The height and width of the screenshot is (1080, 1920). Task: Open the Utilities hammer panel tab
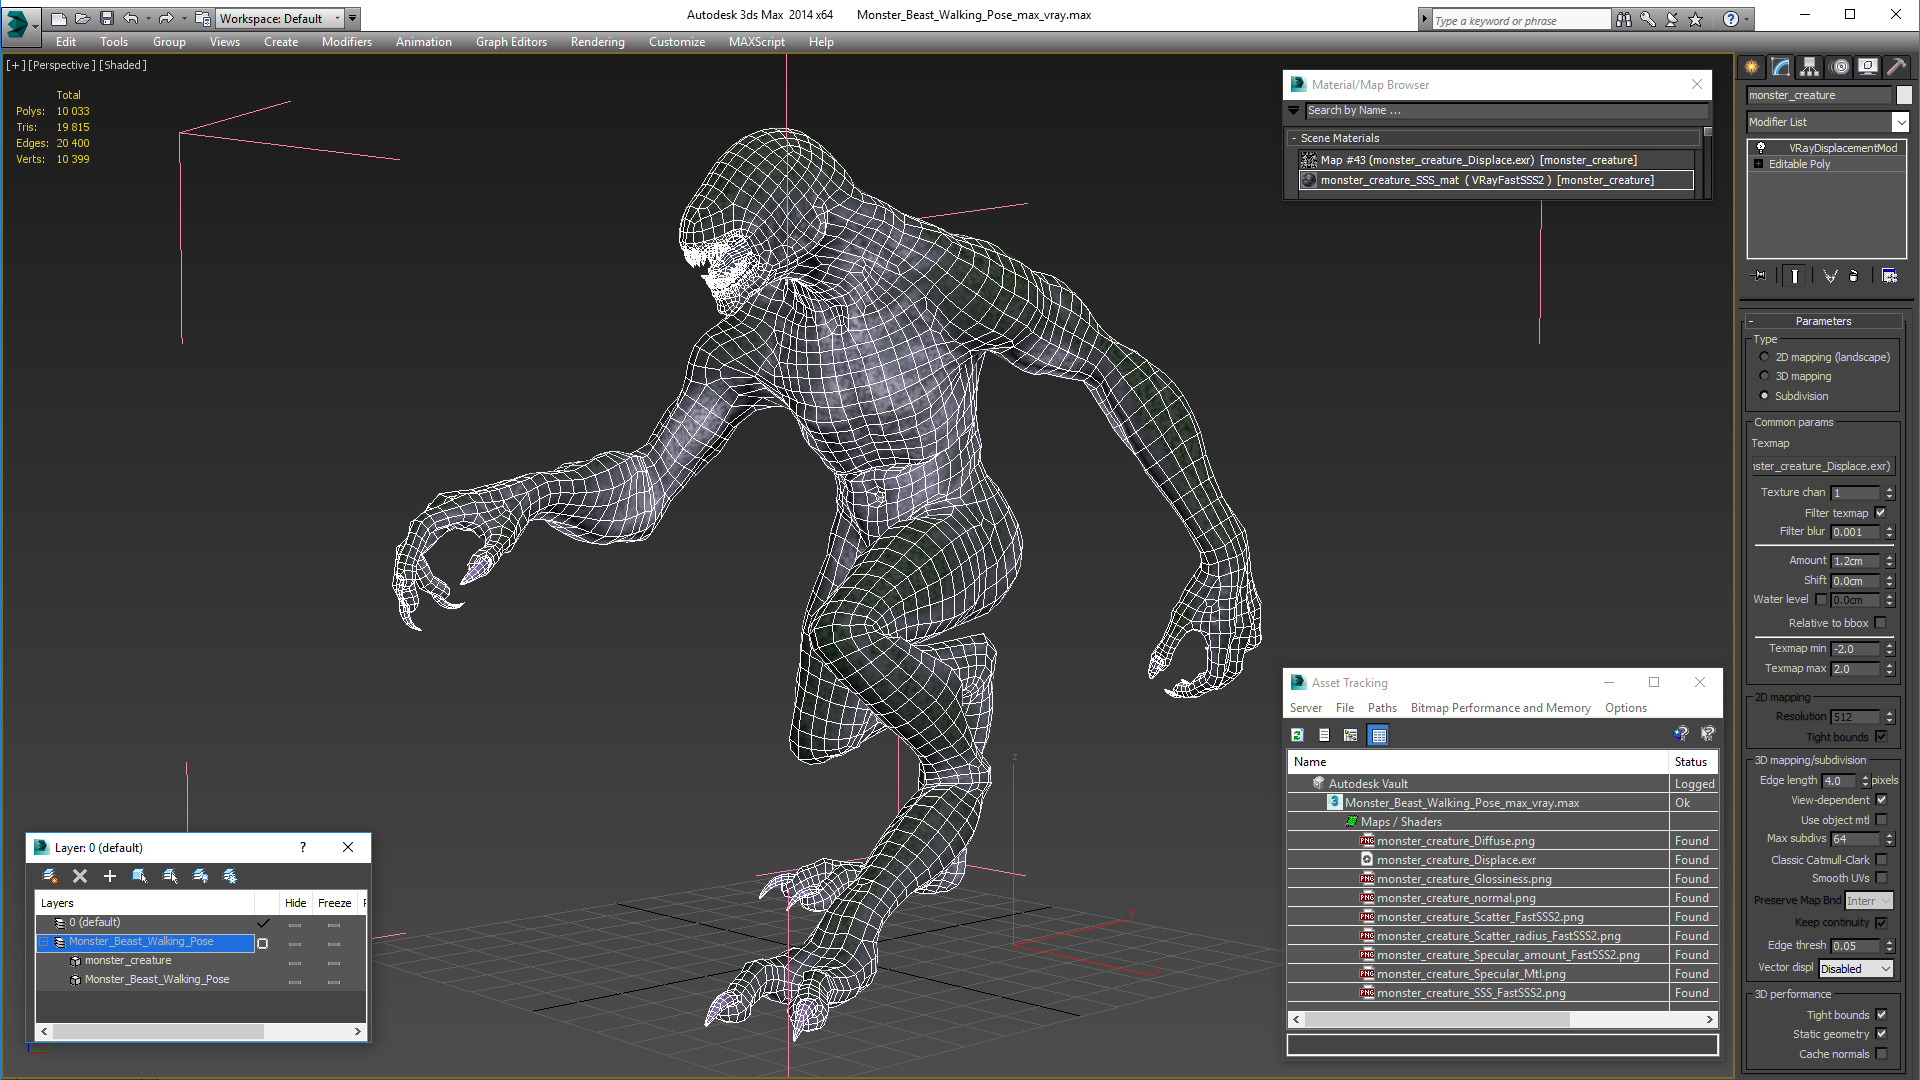[x=1896, y=67]
